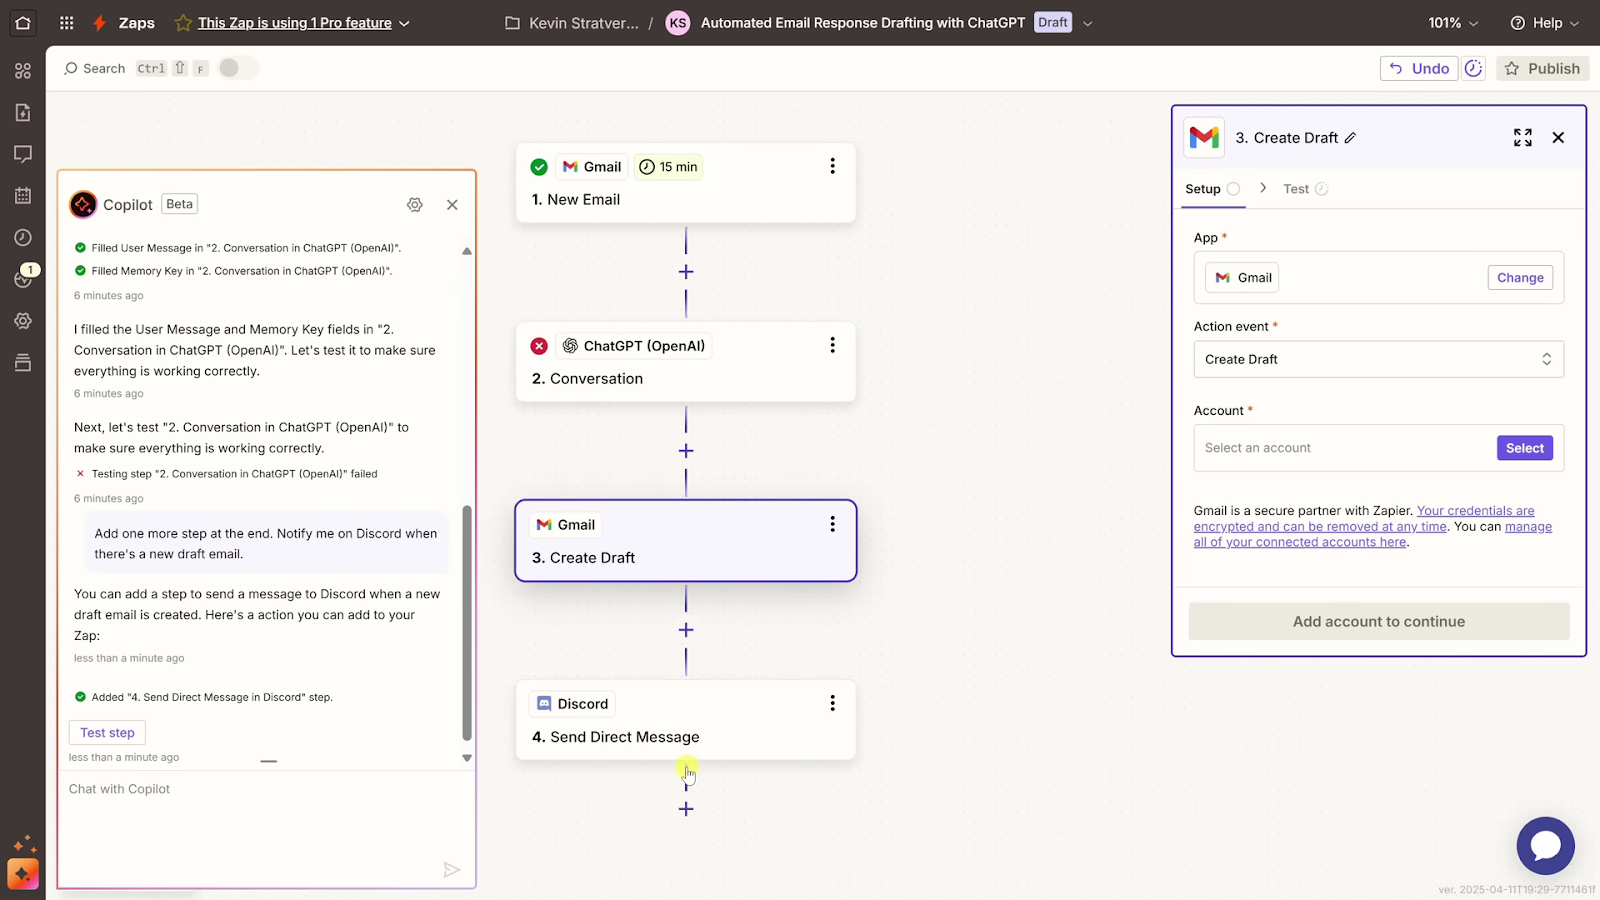Viewport: 1600px width, 900px height.
Task: Click the Undo button
Action: 1419,68
